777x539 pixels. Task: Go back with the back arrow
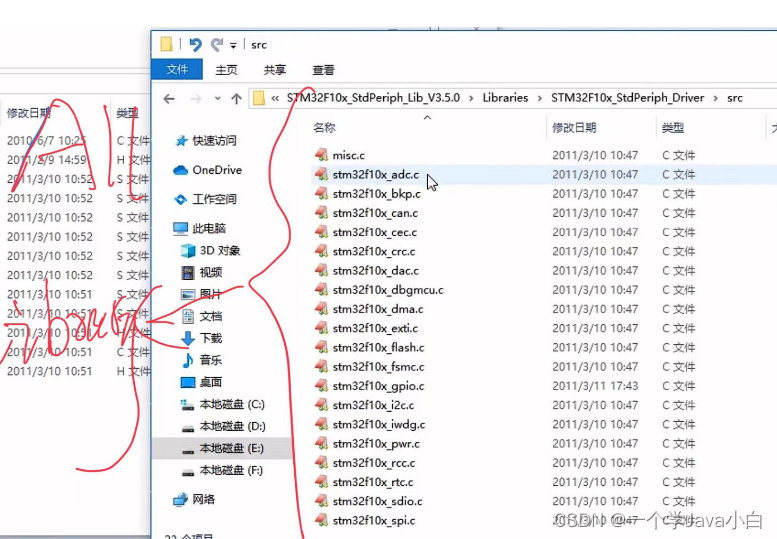169,99
